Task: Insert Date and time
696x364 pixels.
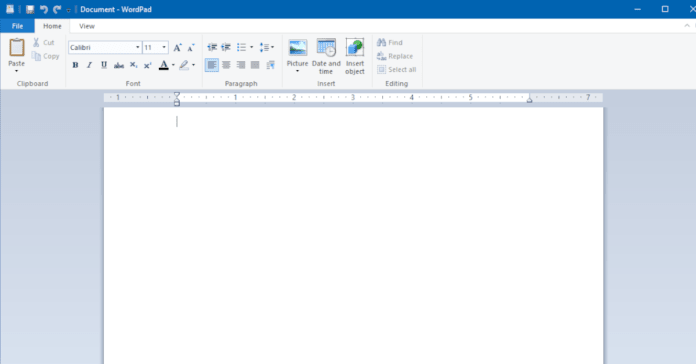Action: tap(326, 56)
